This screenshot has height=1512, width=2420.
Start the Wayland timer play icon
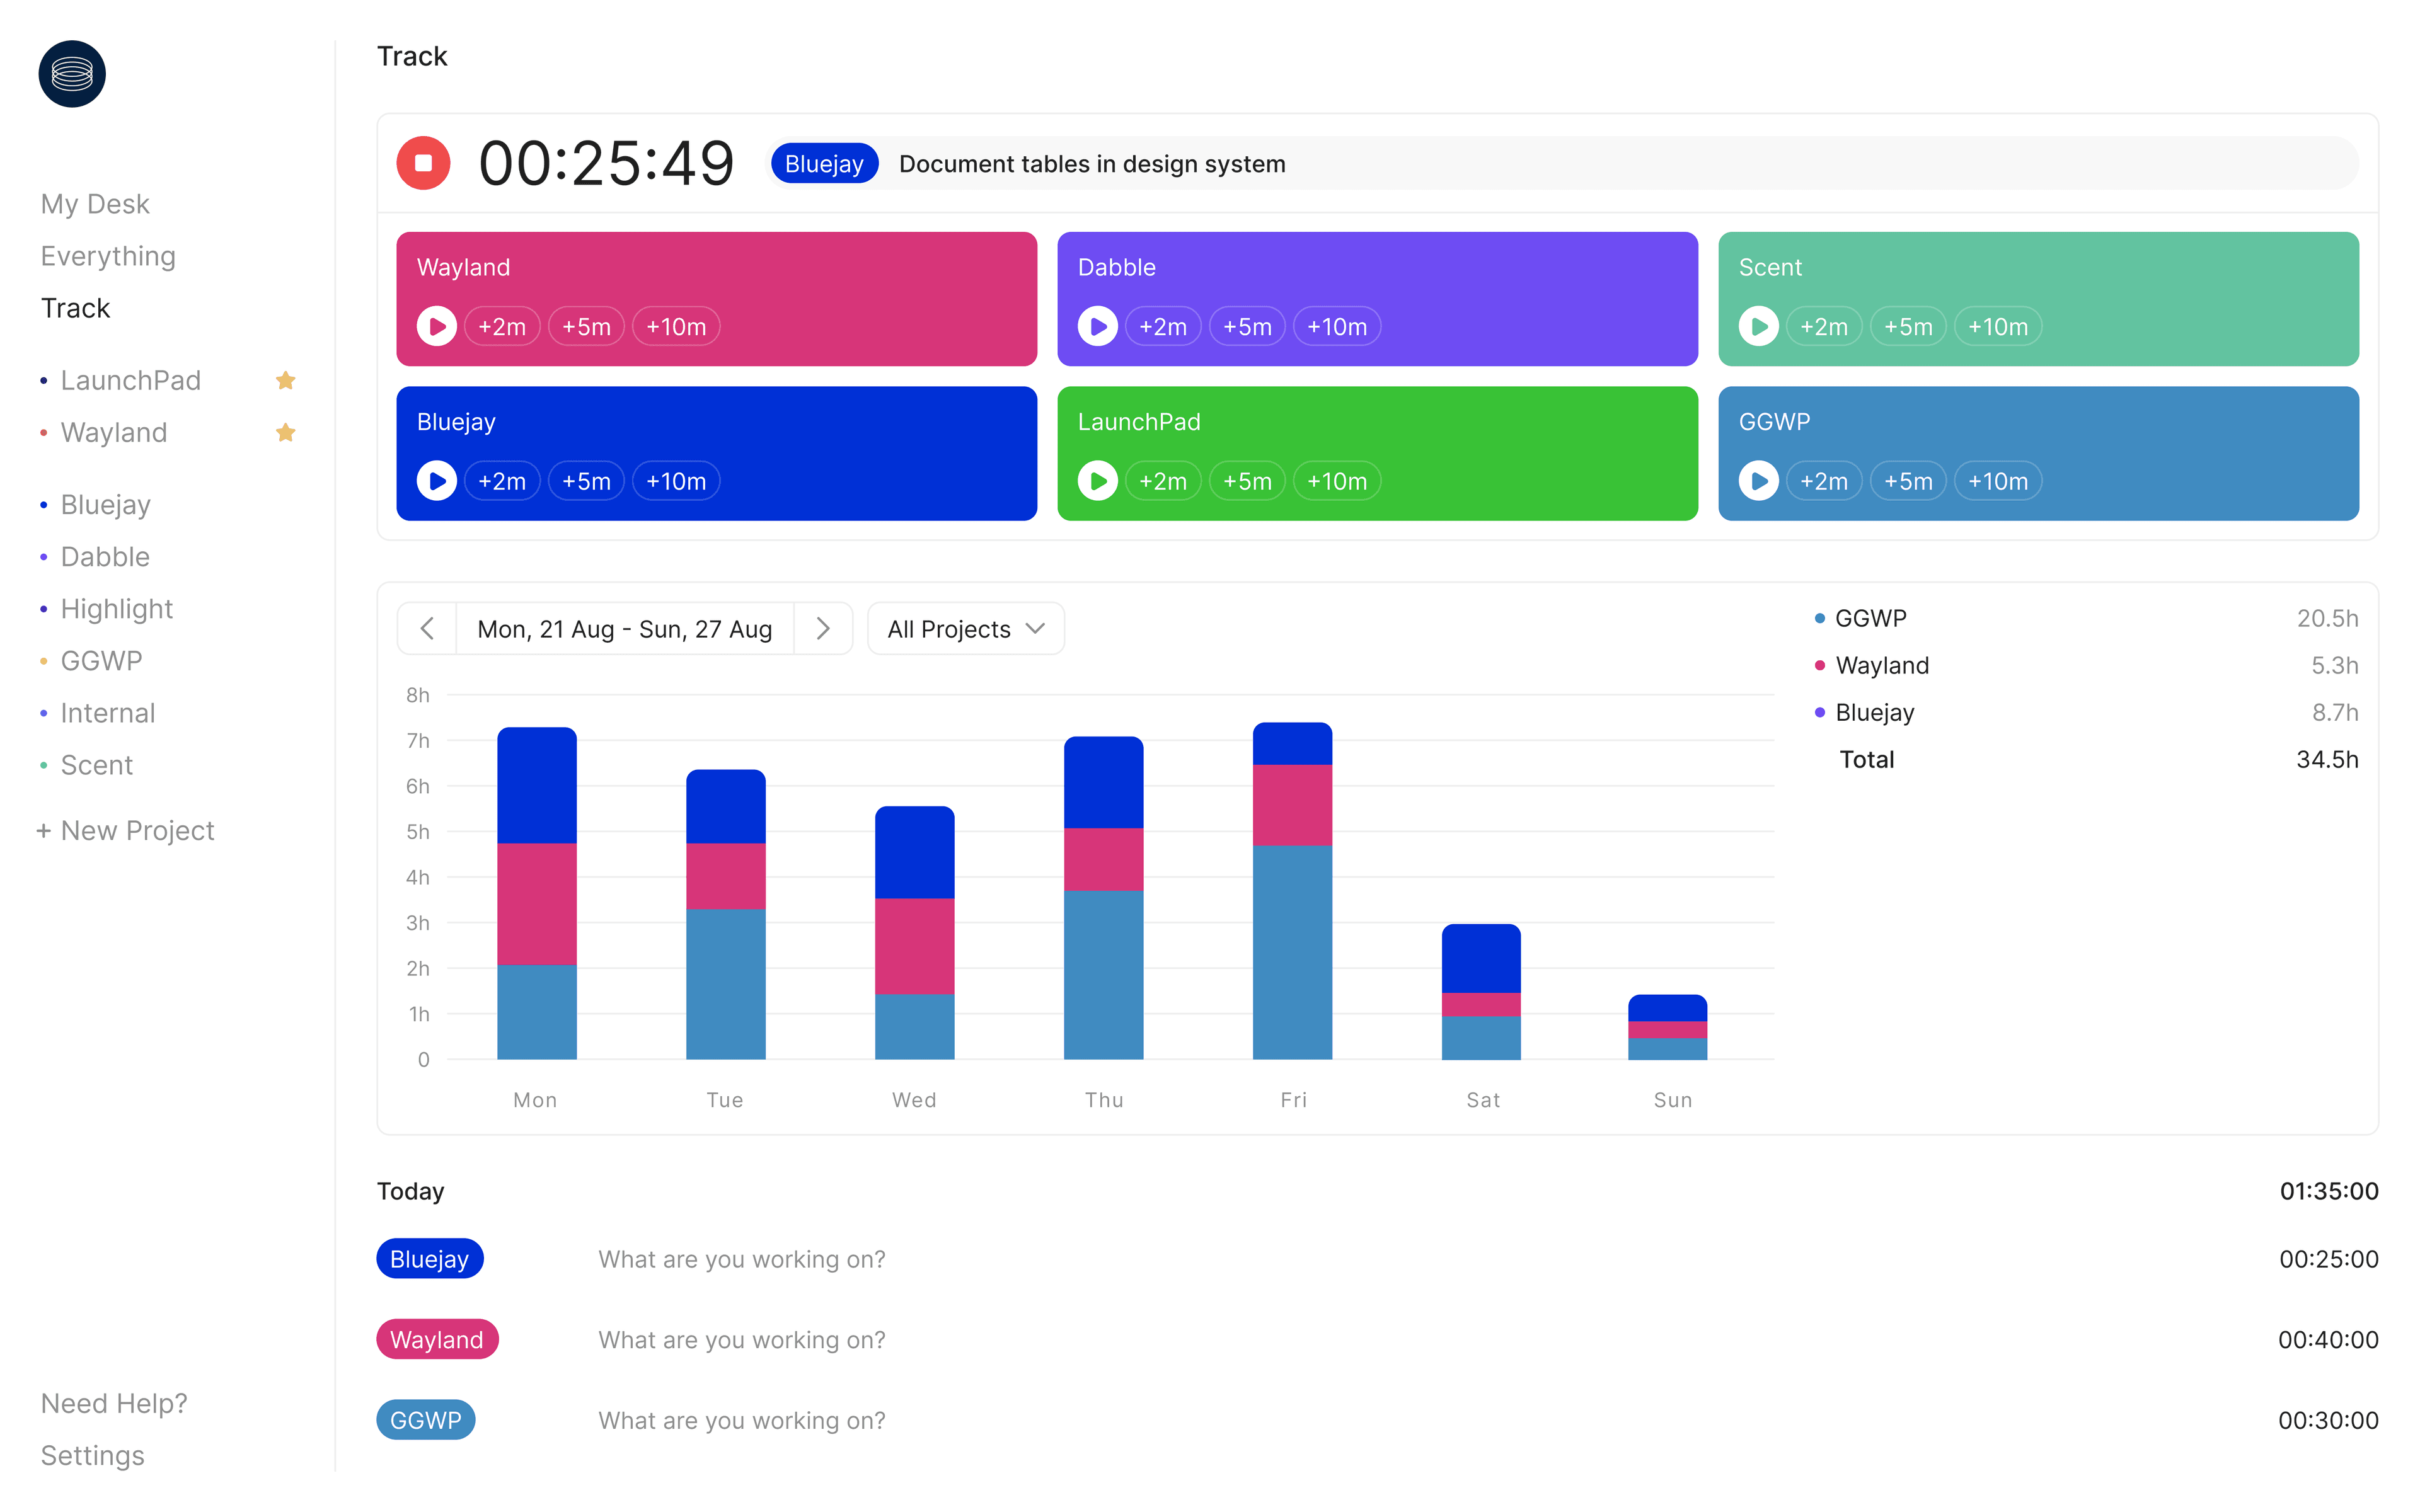(x=437, y=326)
